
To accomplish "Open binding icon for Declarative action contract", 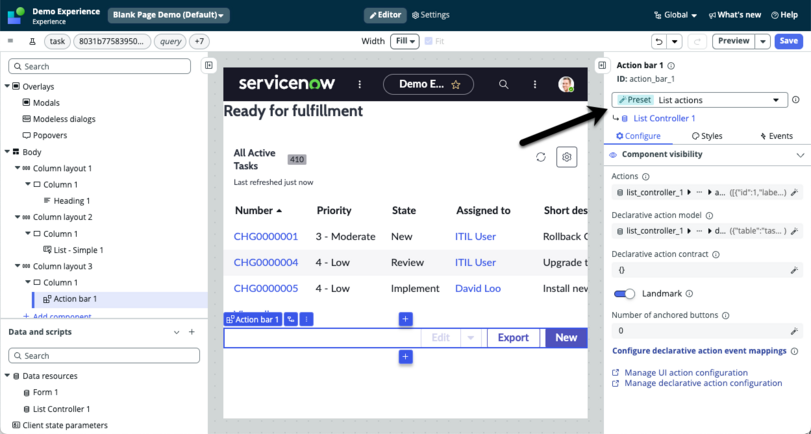I will [794, 270].
